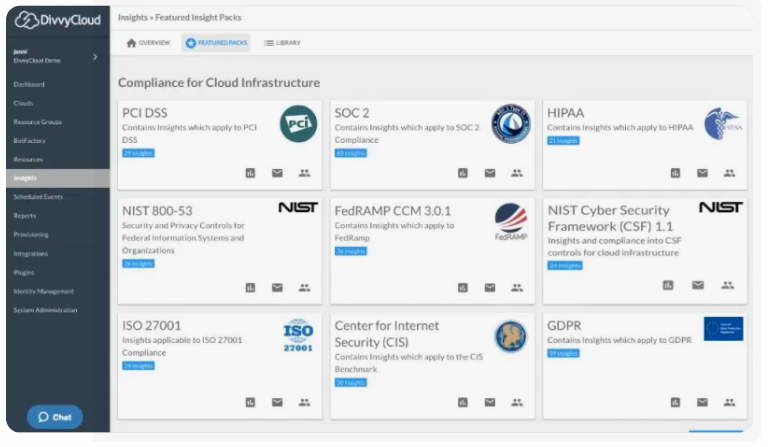Click the SOC 2 card title
This screenshot has height=447, width=768.
352,113
